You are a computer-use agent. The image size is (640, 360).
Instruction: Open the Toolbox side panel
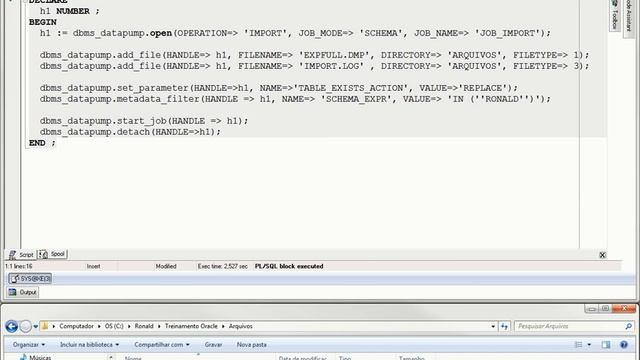615,15
